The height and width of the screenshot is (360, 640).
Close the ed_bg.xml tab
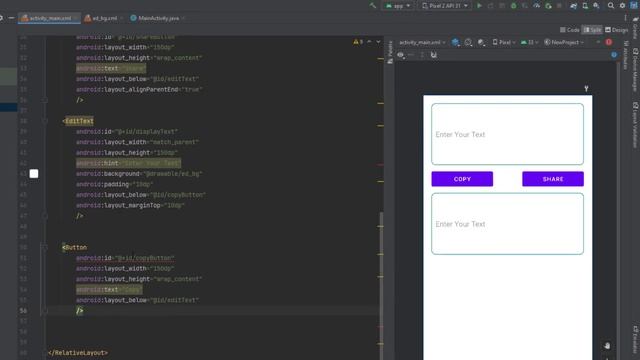tap(122, 18)
